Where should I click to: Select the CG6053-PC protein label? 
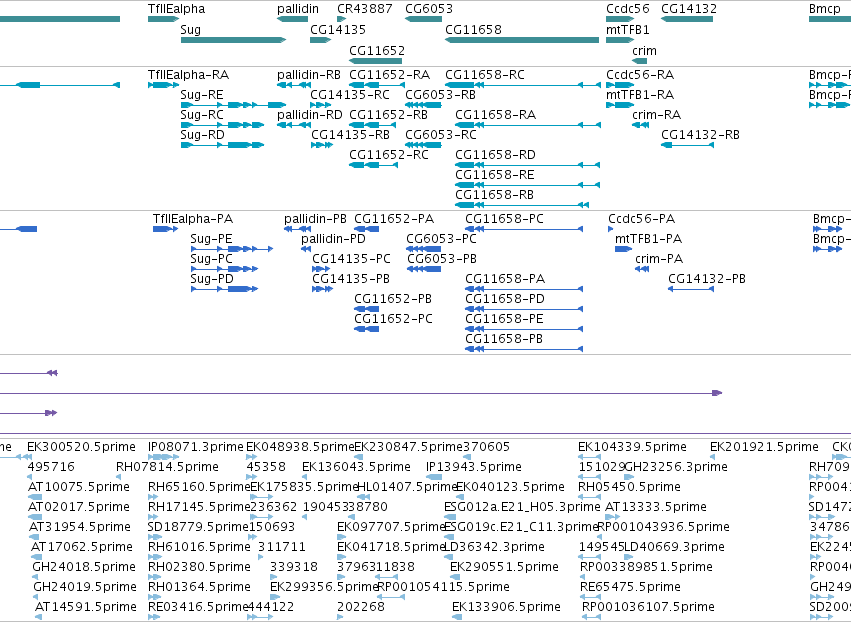441,239
